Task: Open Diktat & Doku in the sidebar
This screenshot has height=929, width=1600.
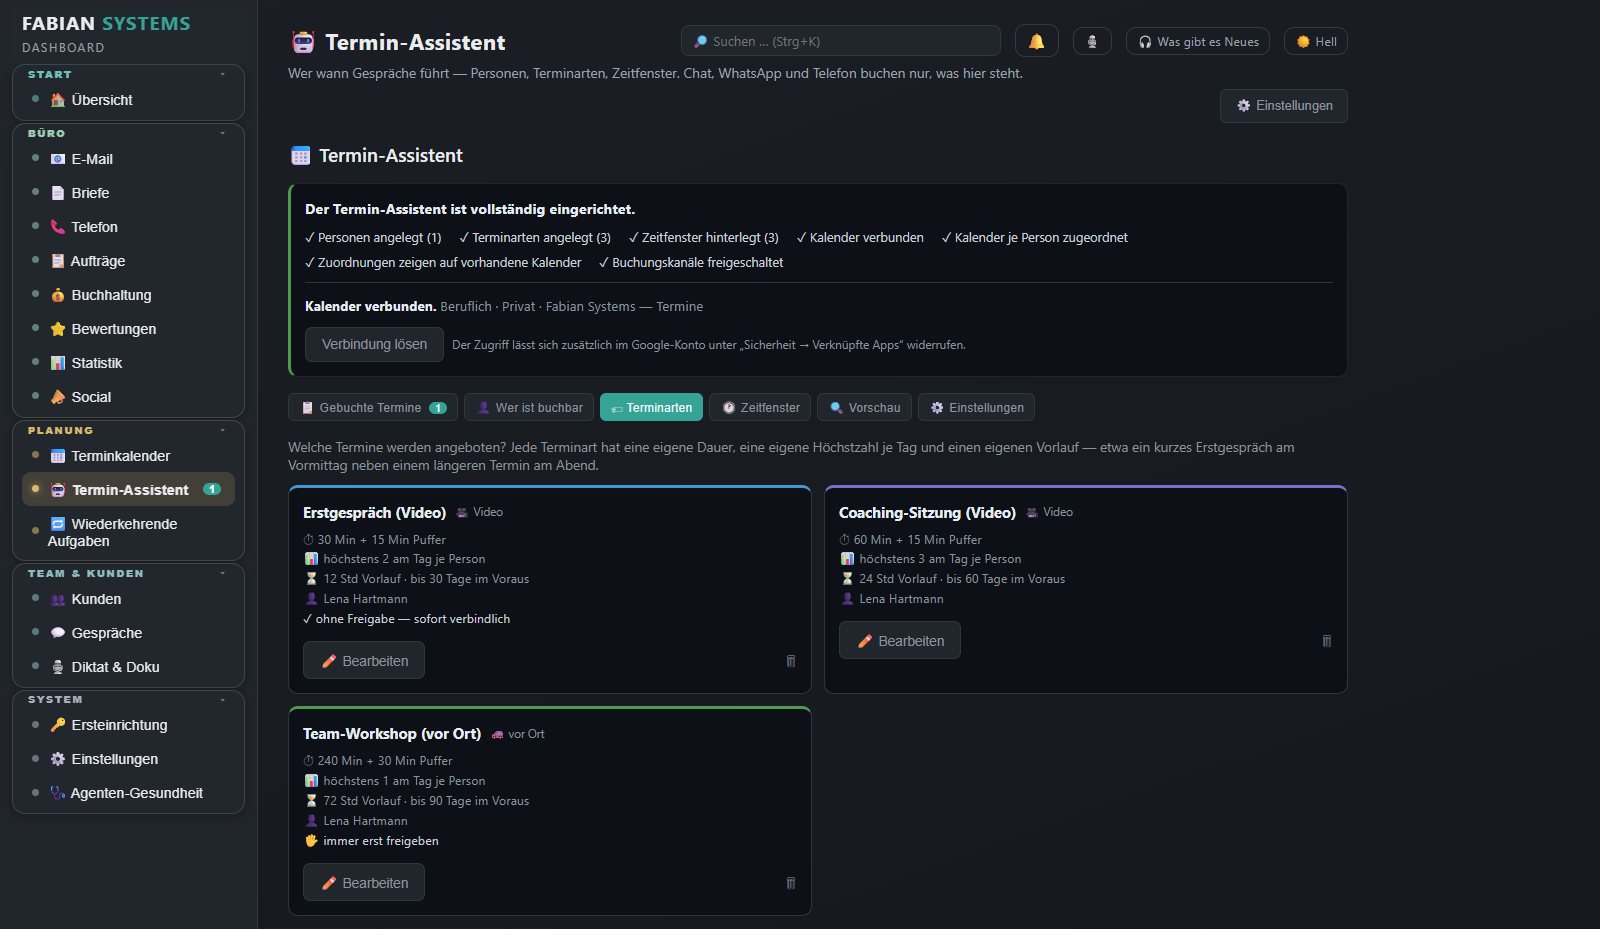Action: click(128, 667)
